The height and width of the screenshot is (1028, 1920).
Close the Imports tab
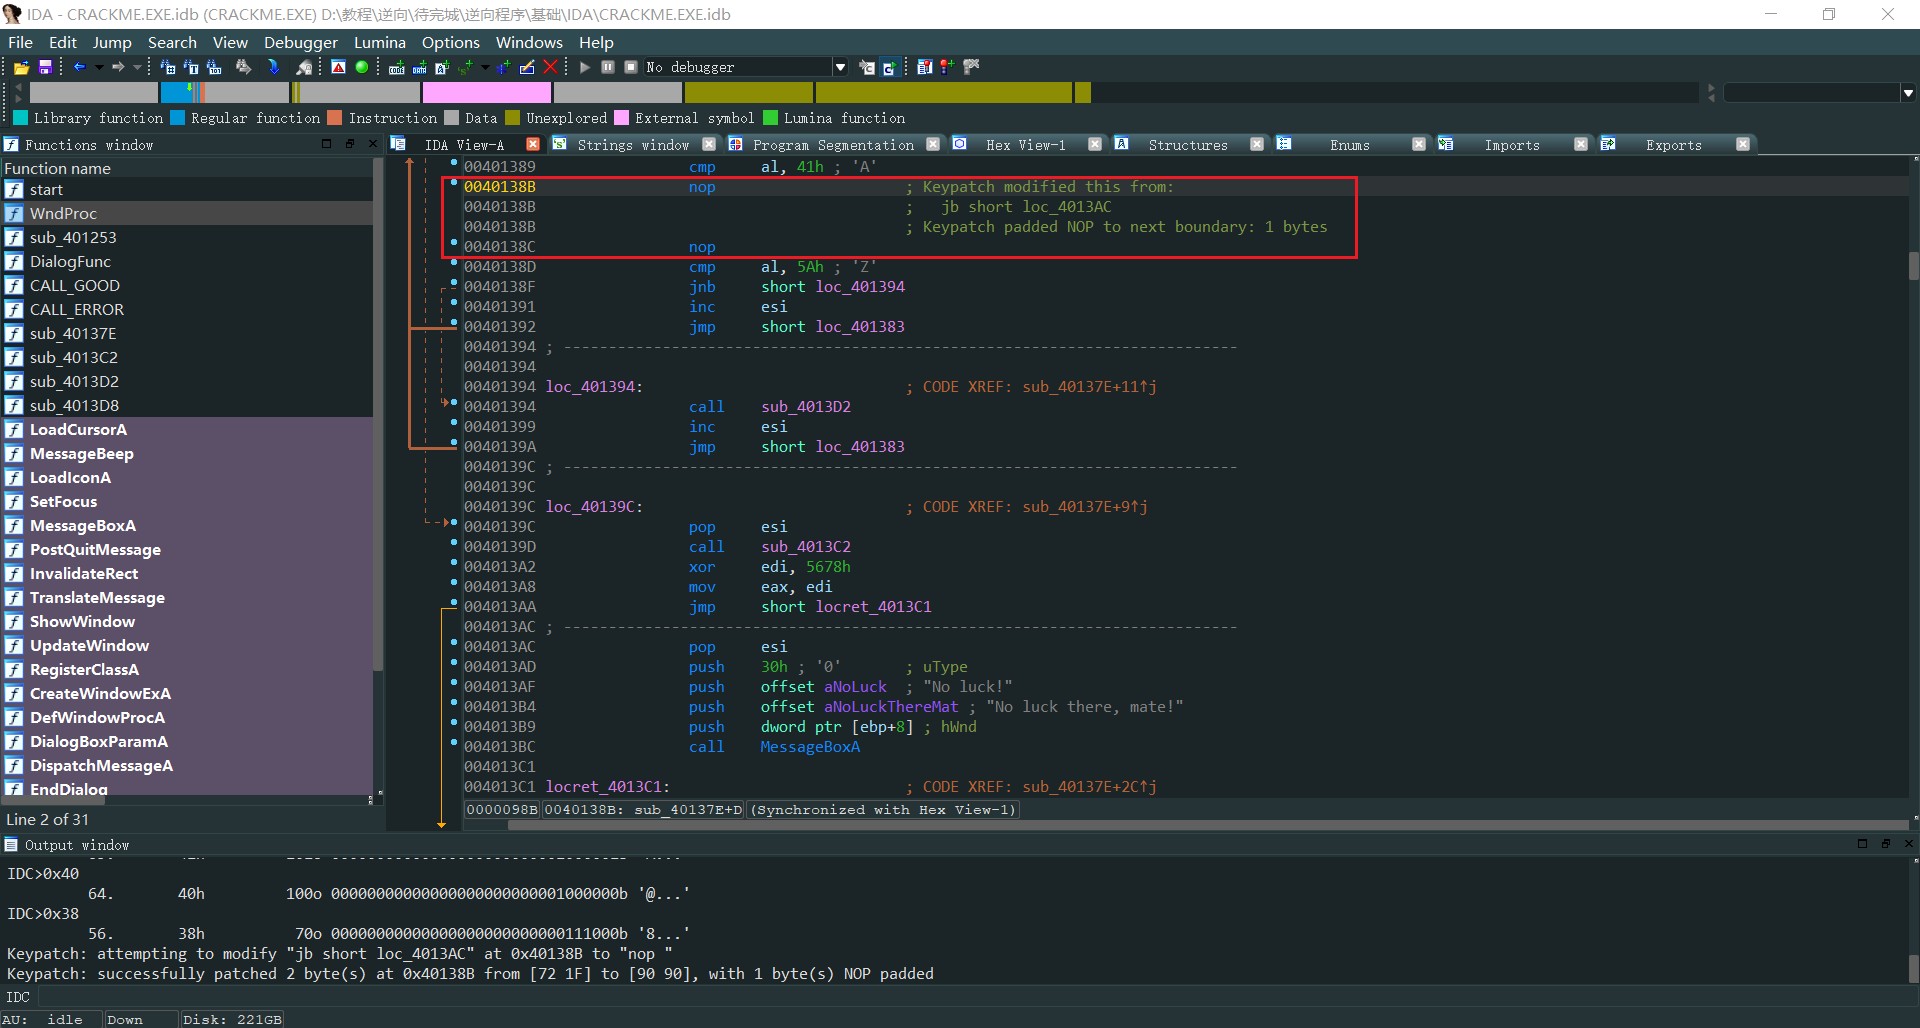[1580, 145]
